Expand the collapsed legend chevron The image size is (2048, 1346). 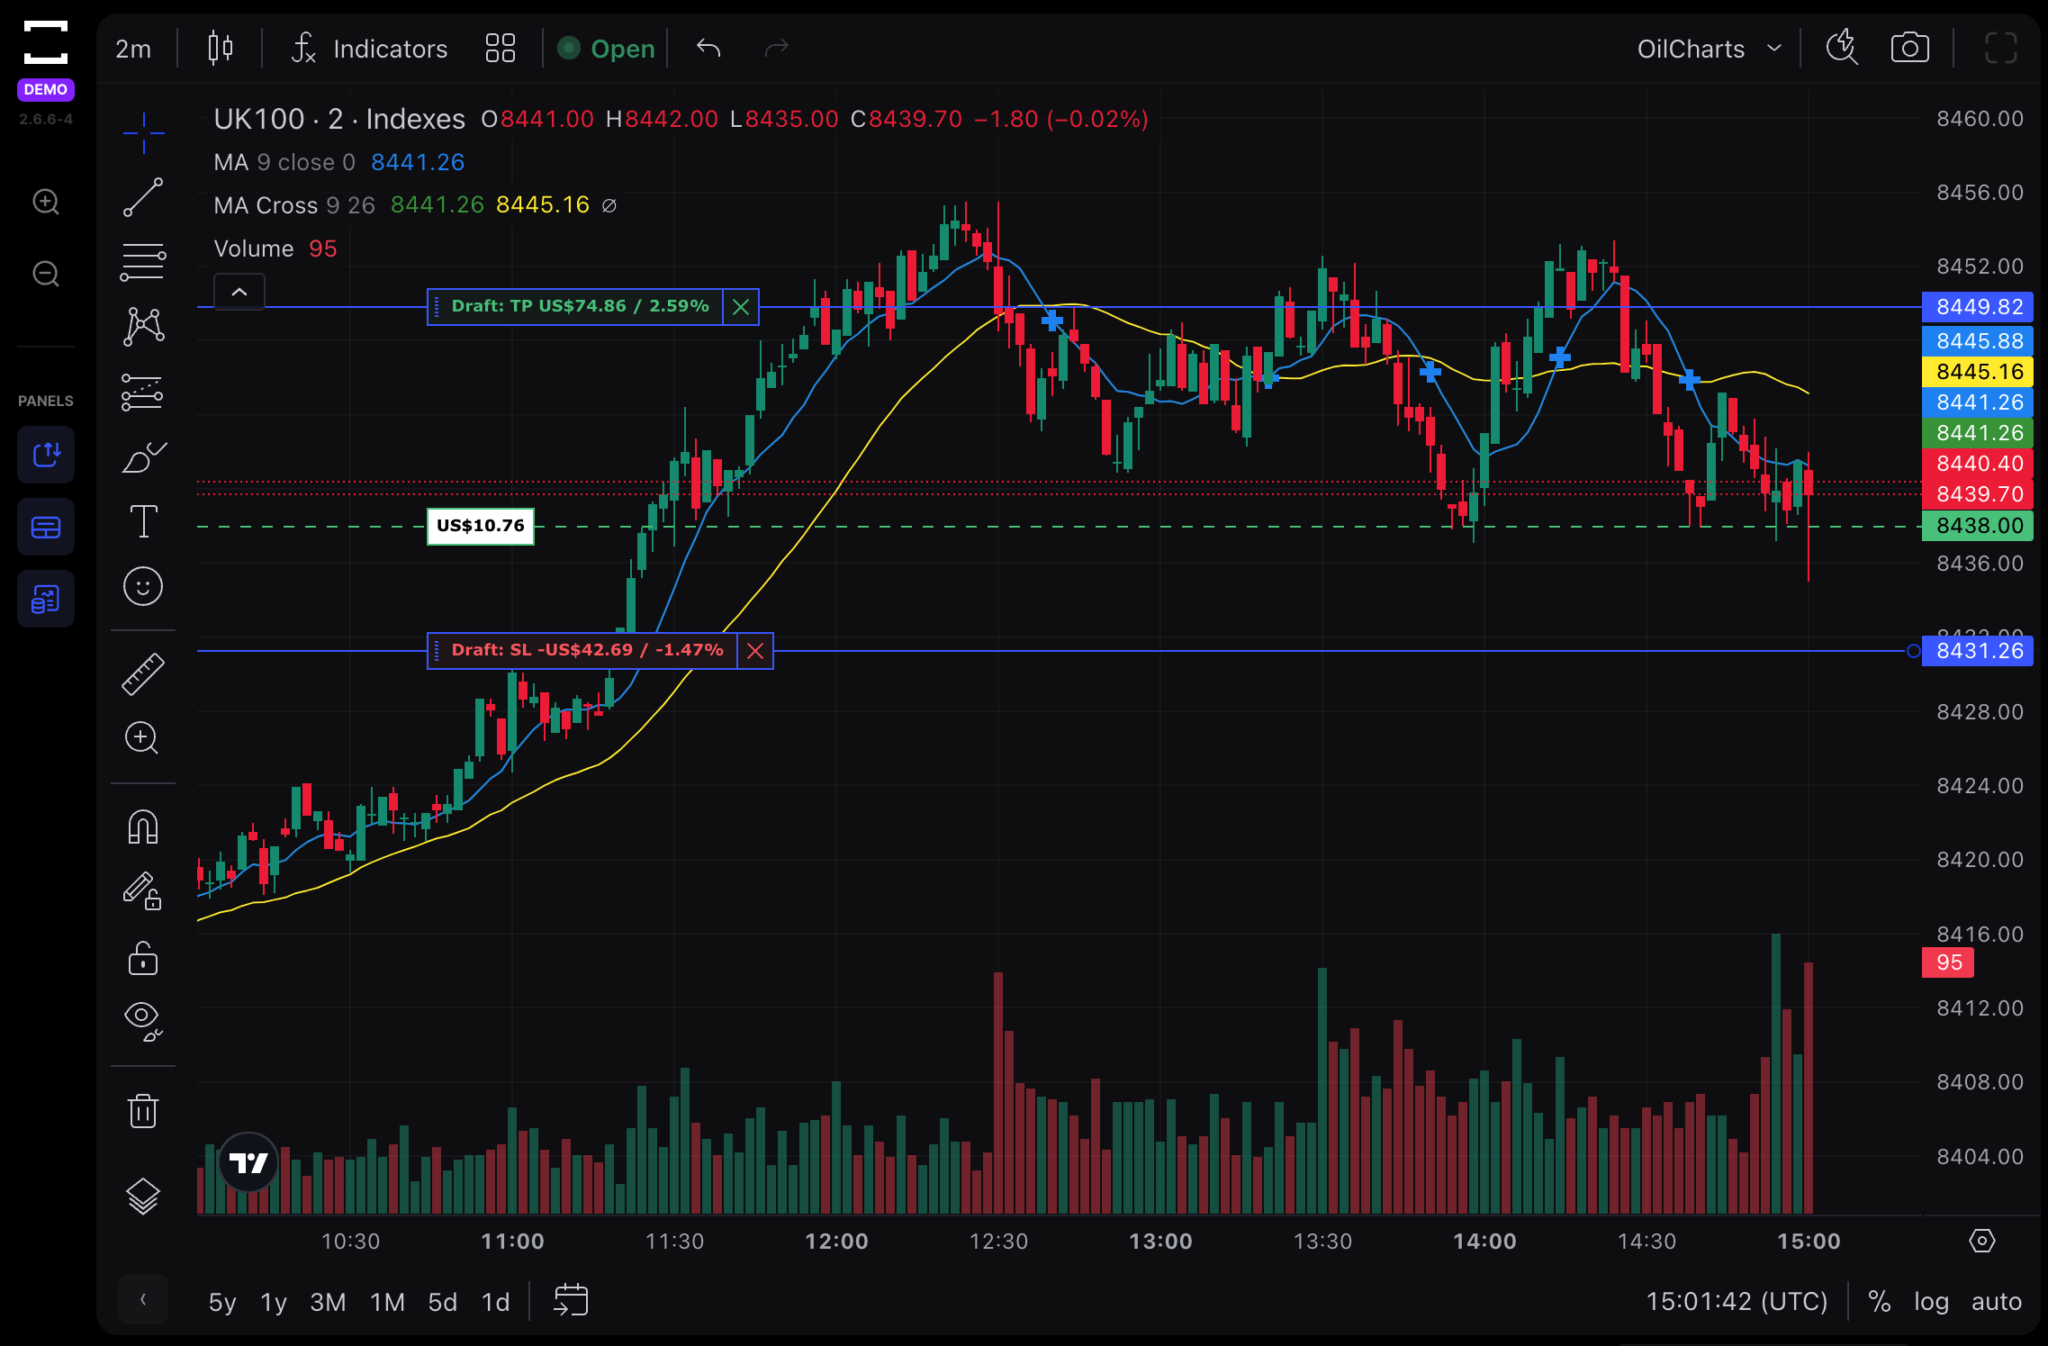pyautogui.click(x=239, y=292)
